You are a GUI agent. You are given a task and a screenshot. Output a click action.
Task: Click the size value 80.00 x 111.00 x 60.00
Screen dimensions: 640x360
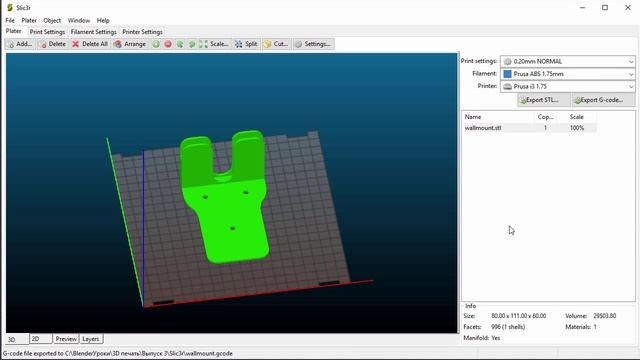click(518, 316)
